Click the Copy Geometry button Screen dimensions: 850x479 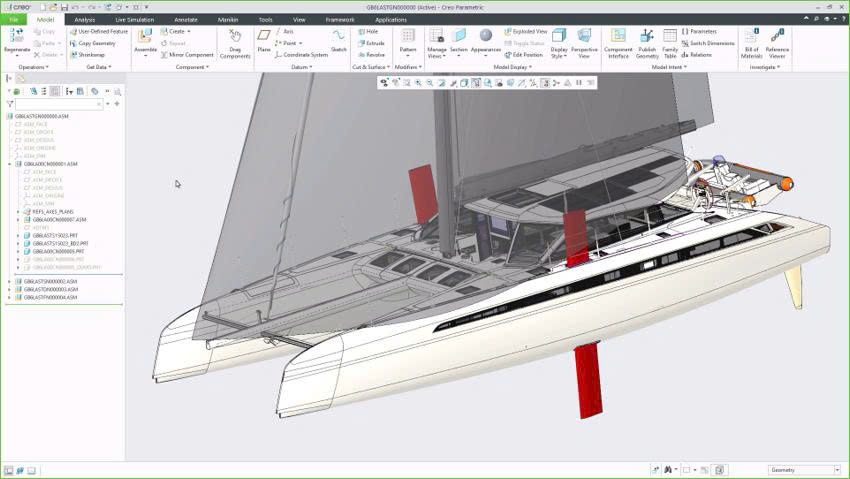pyautogui.click(x=93, y=43)
